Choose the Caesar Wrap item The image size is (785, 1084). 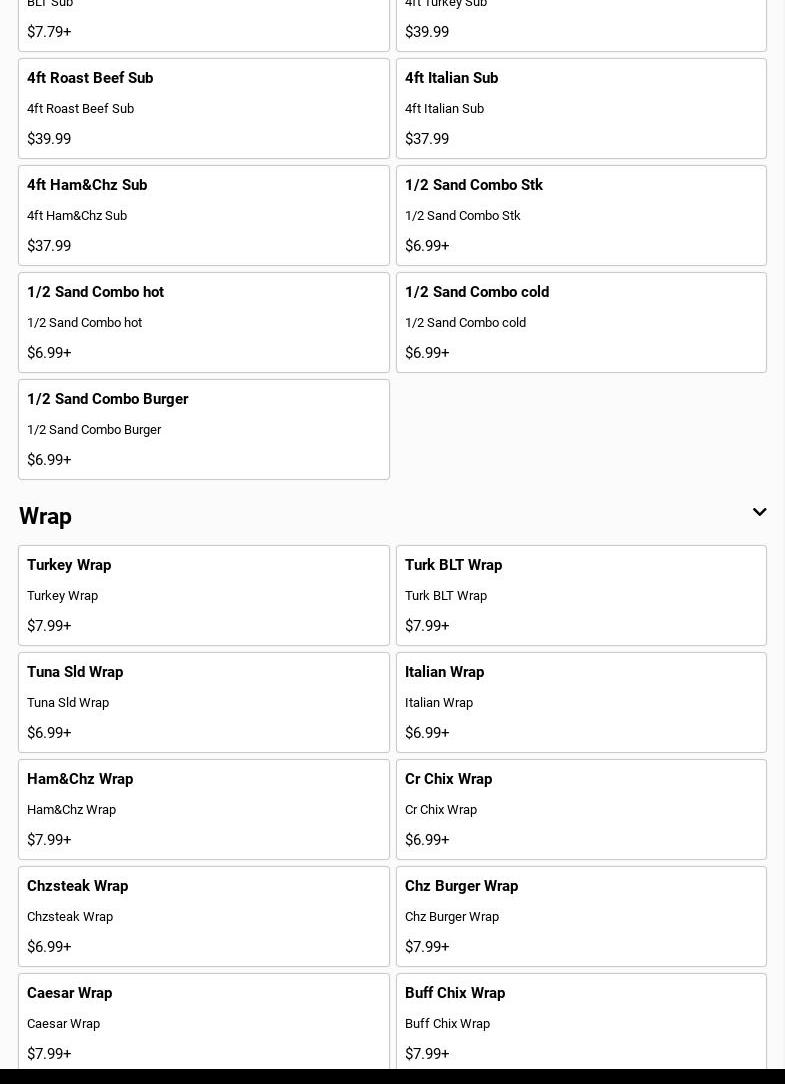(203, 1022)
